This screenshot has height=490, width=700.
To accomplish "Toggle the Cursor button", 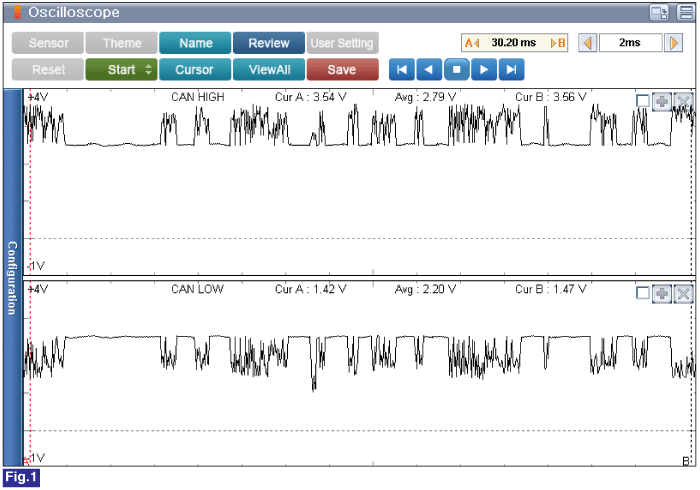I will 195,70.
